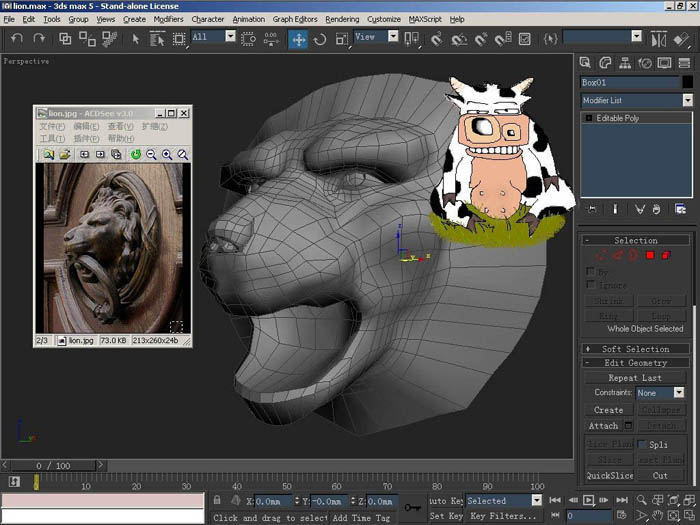Click the object color swatch beside Box01
This screenshot has height=525, width=700.
click(688, 82)
